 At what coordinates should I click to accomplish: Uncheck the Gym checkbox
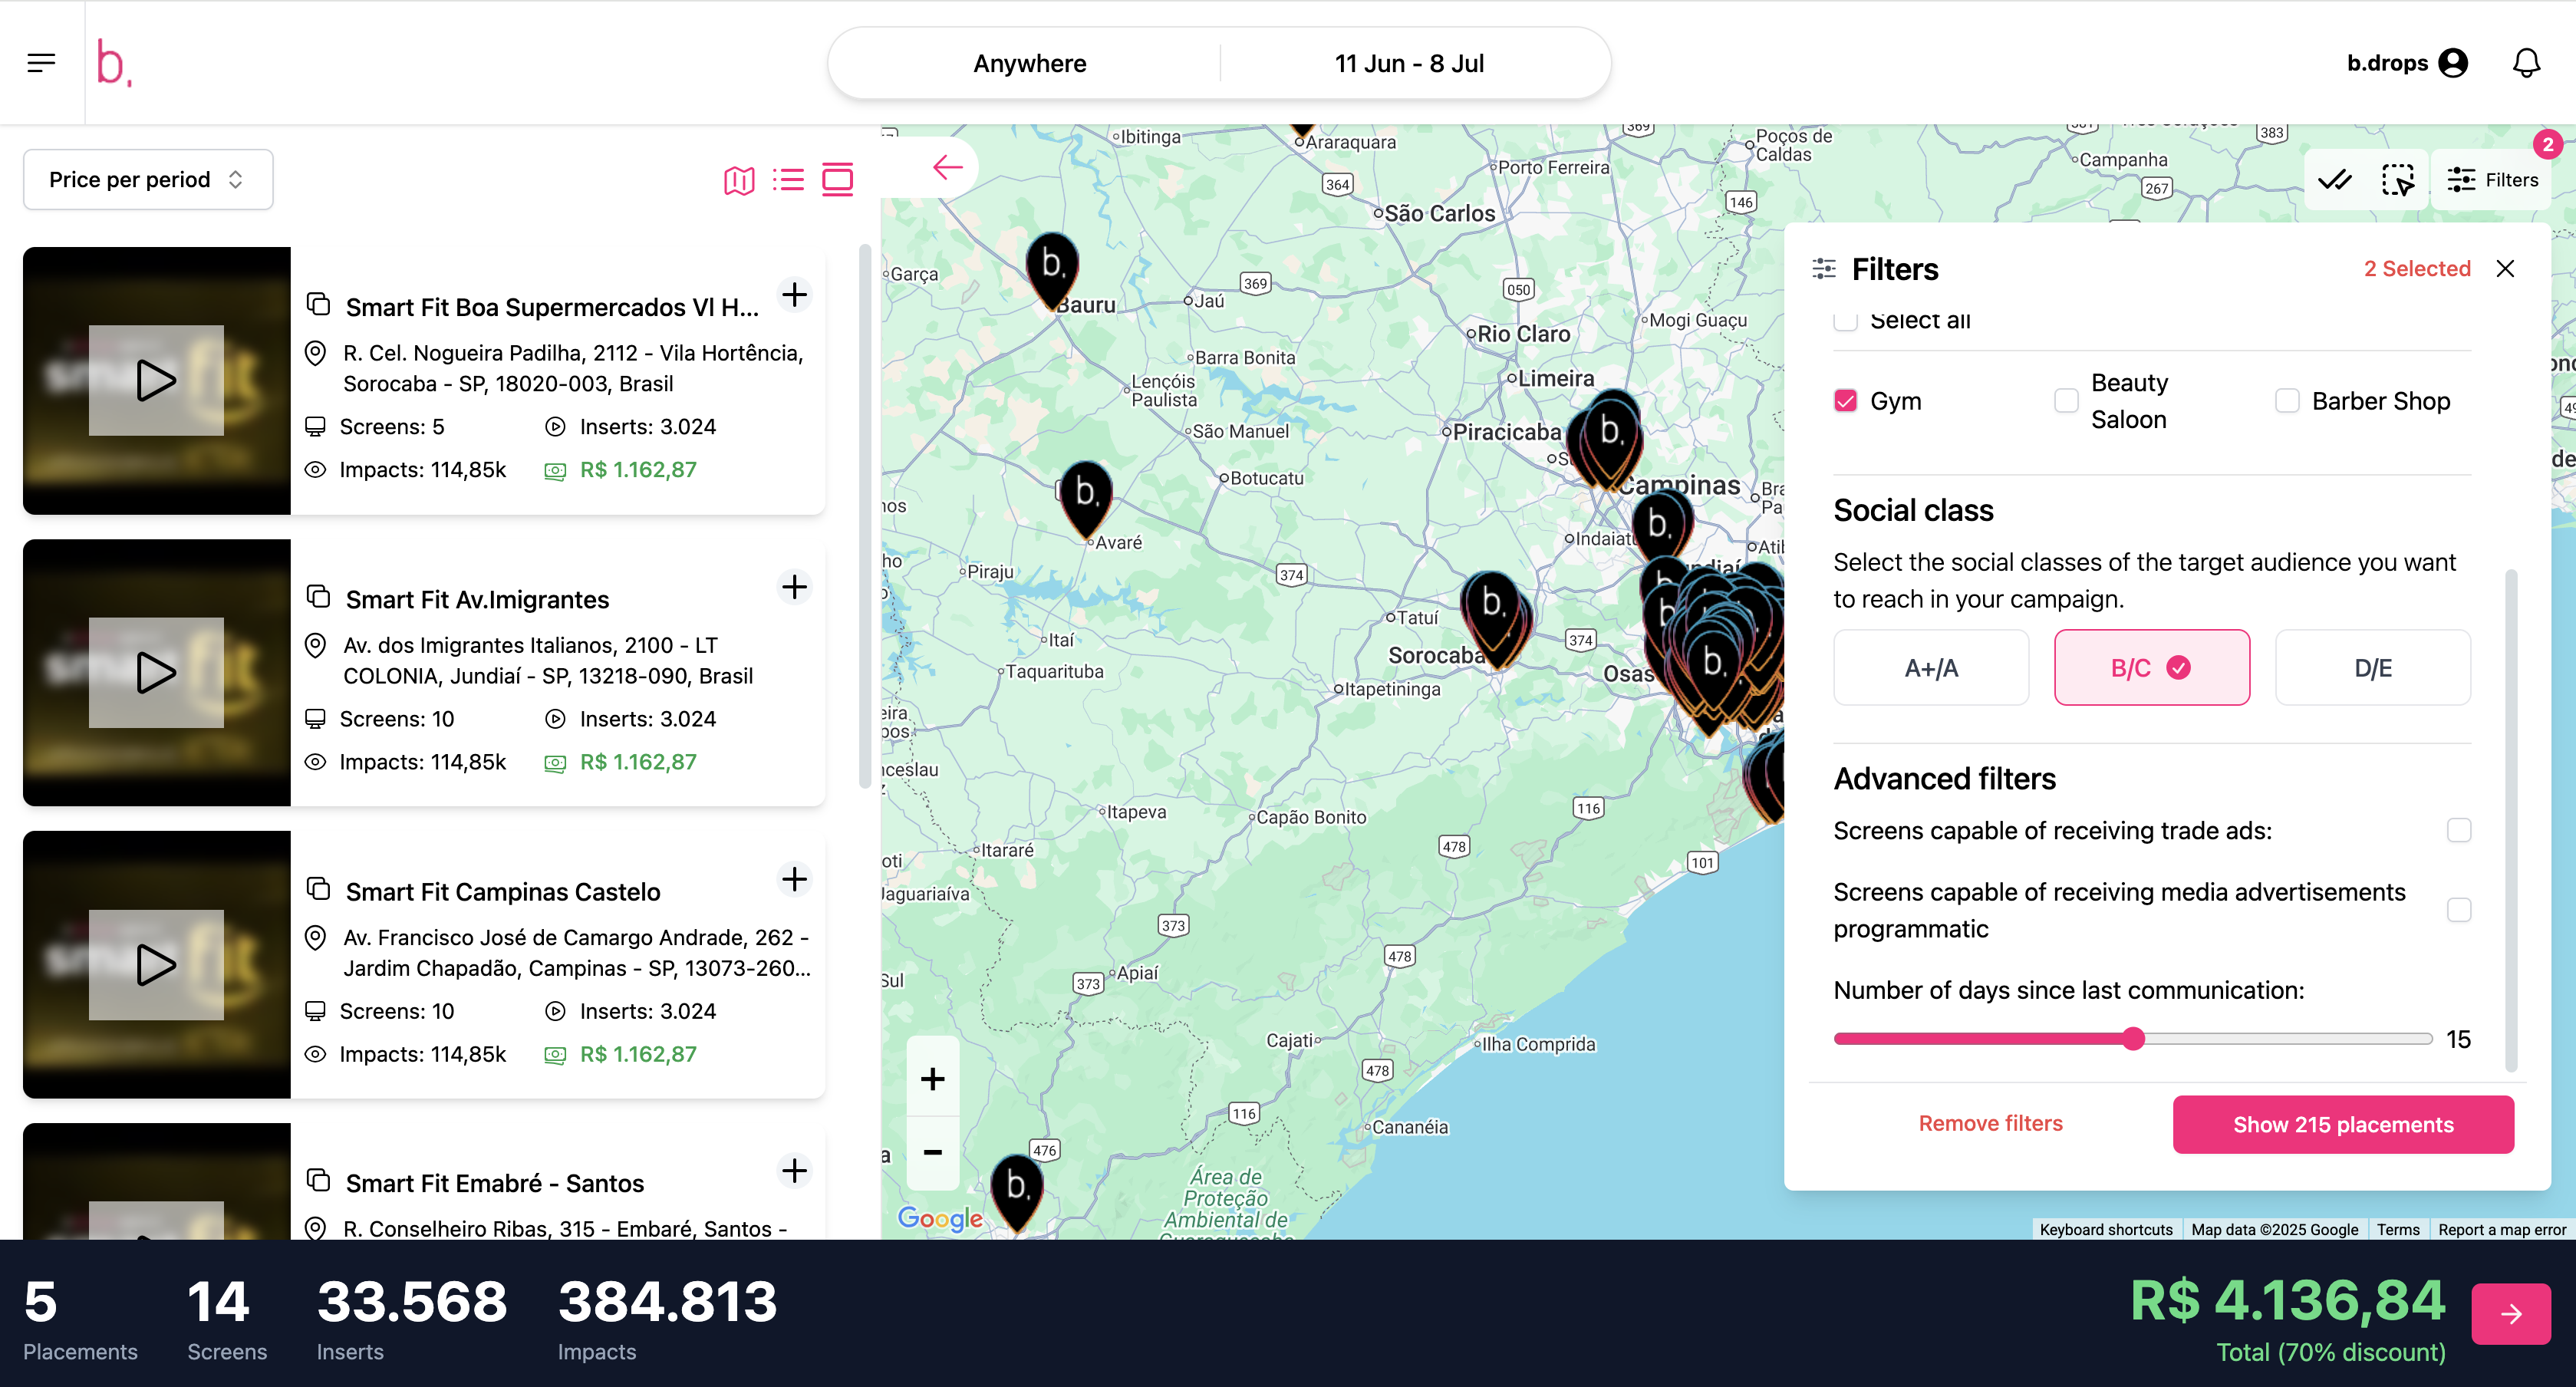pyautogui.click(x=1845, y=401)
